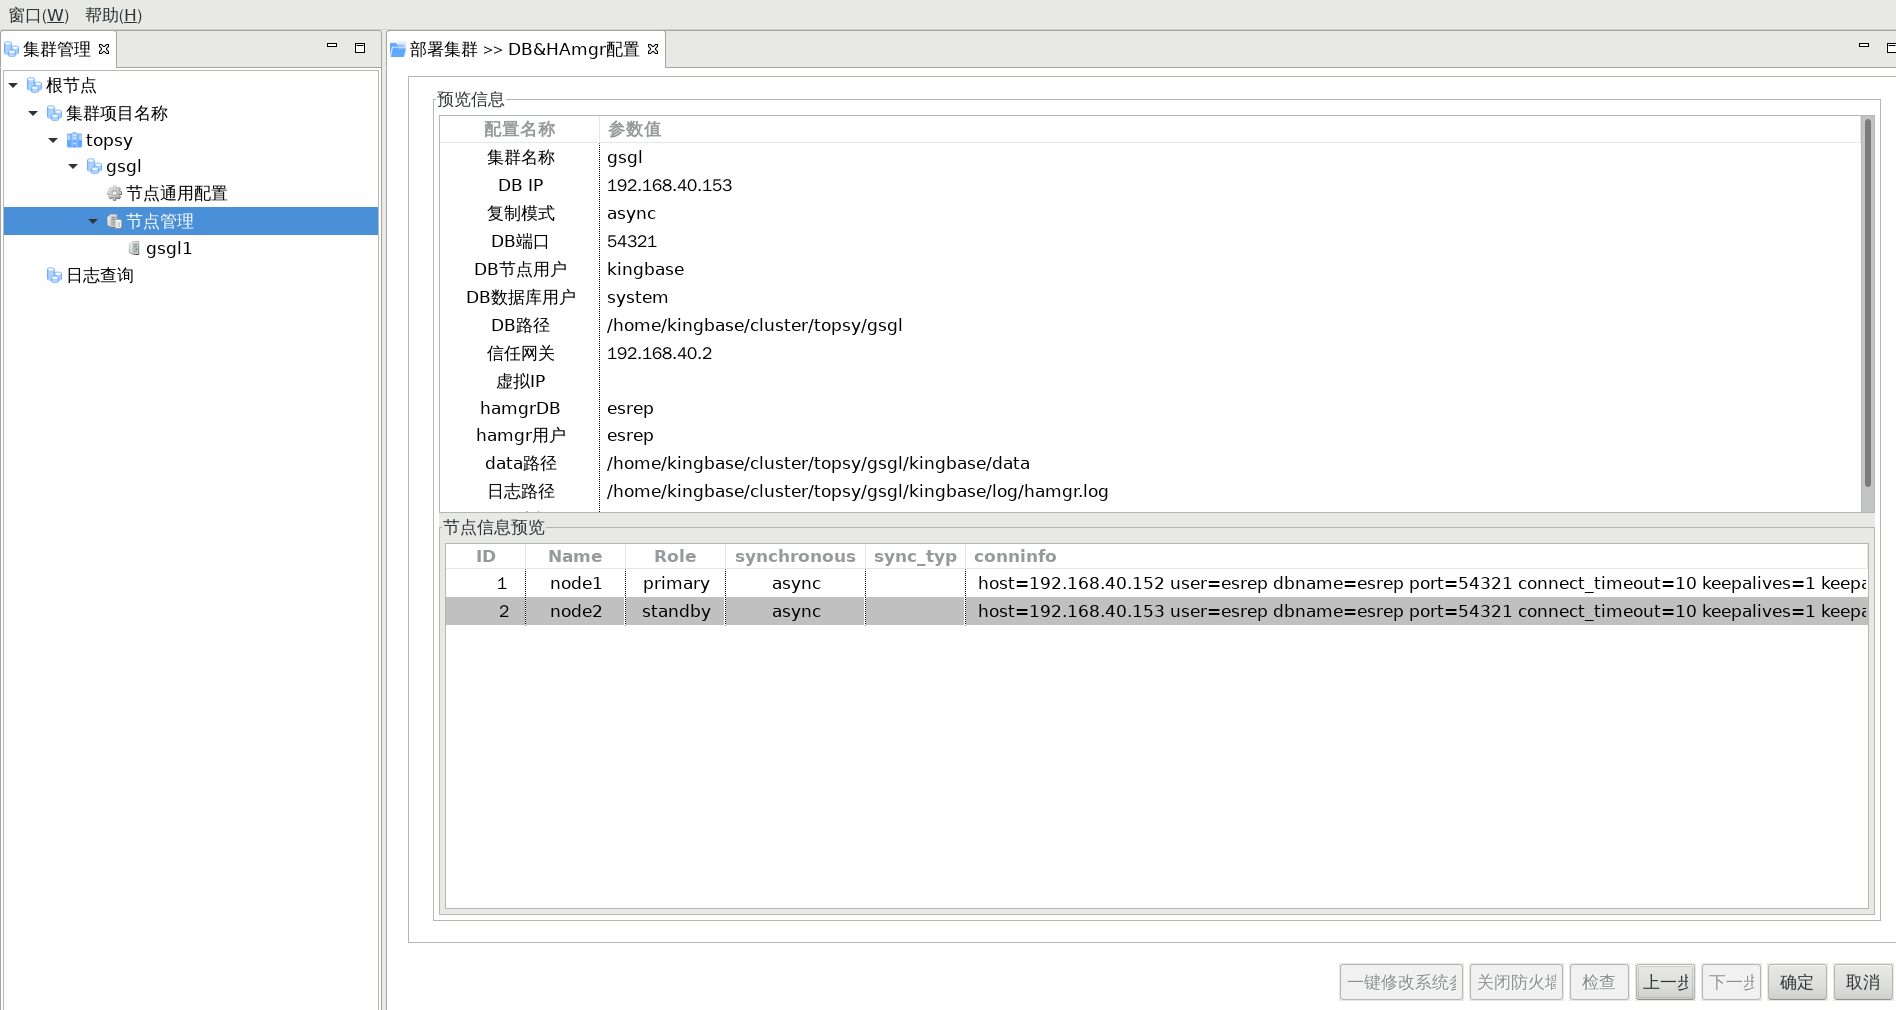The height and width of the screenshot is (1010, 1896).
Task: Click the 集群项目名称 folder icon
Action: pos(54,113)
